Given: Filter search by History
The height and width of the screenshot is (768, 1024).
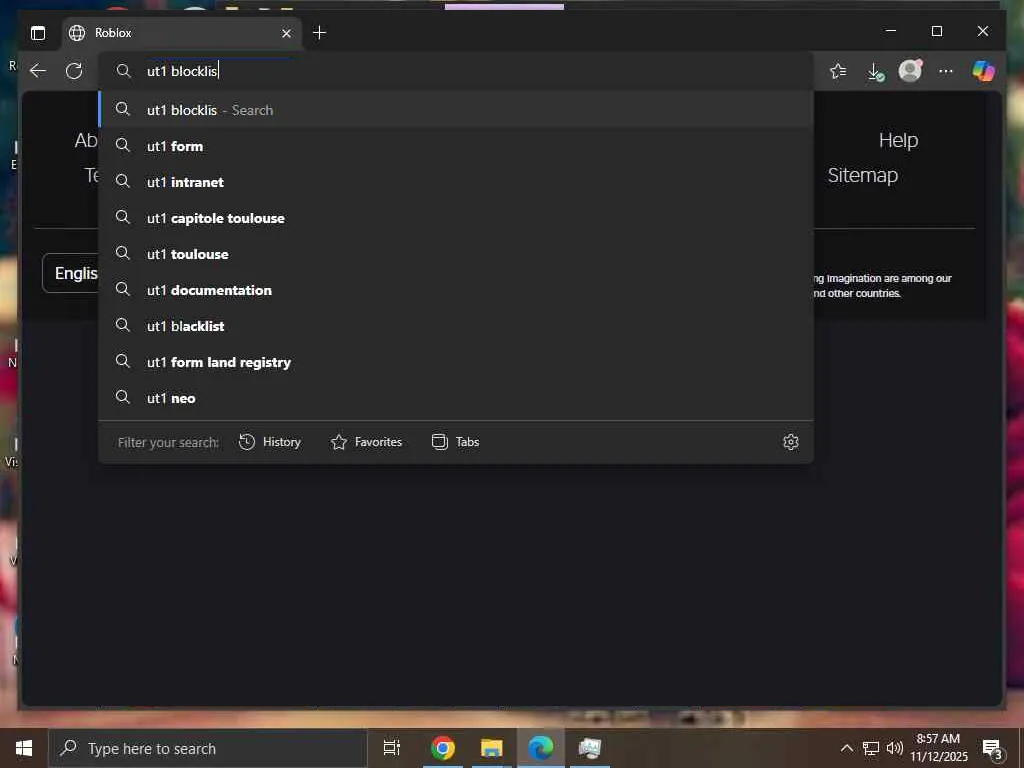Looking at the screenshot, I should [270, 442].
